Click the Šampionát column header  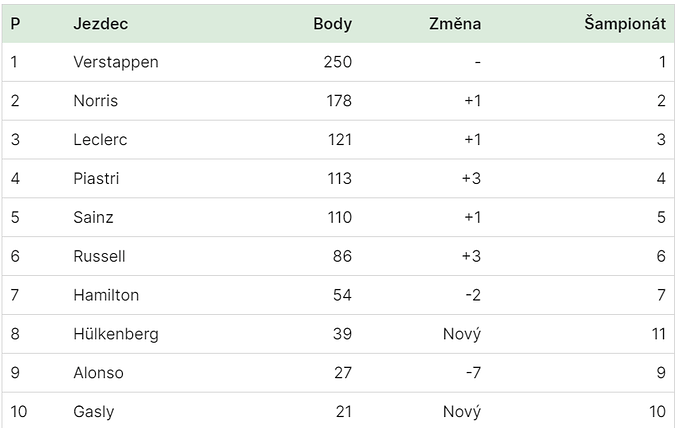coord(625,24)
